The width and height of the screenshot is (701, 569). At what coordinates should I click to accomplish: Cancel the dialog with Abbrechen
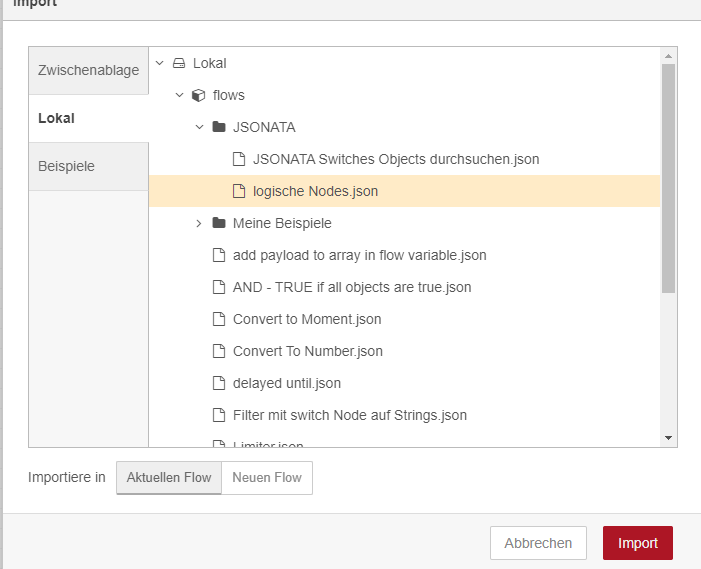538,543
